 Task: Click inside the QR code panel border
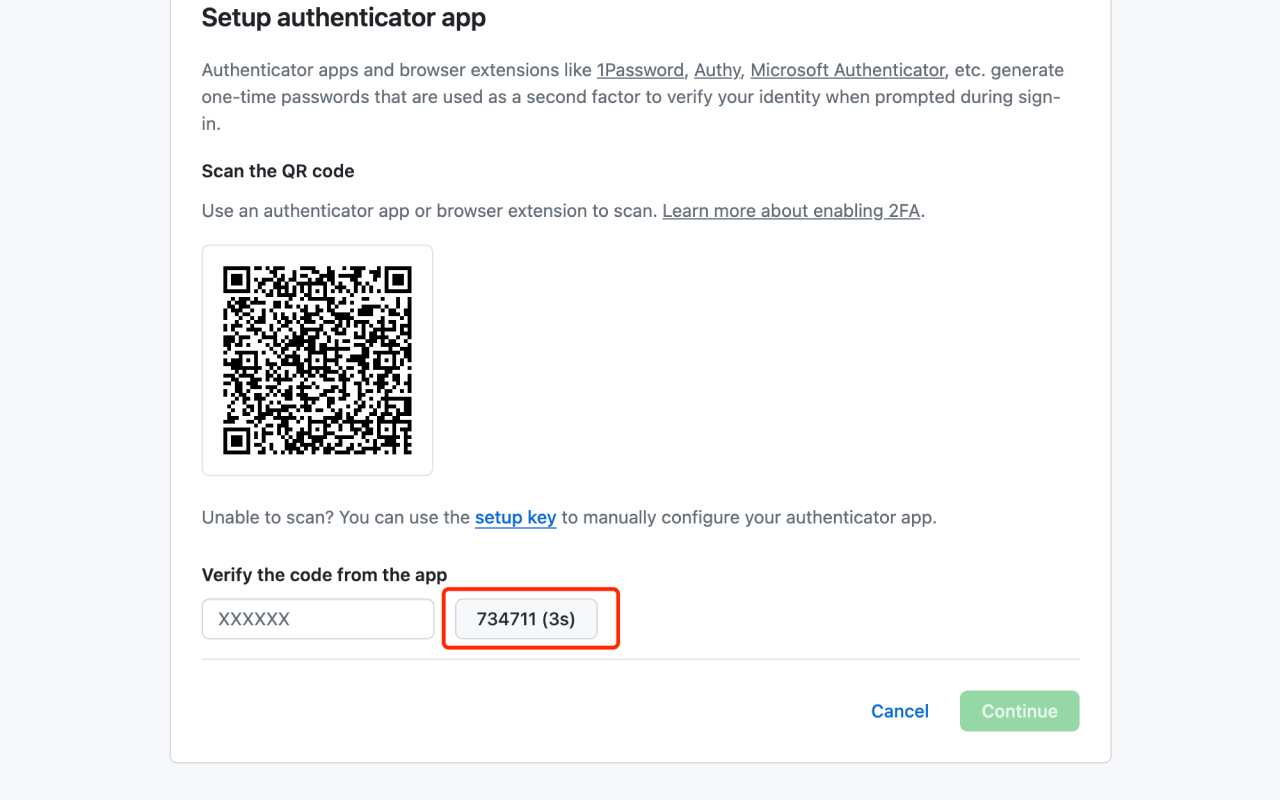(x=317, y=360)
